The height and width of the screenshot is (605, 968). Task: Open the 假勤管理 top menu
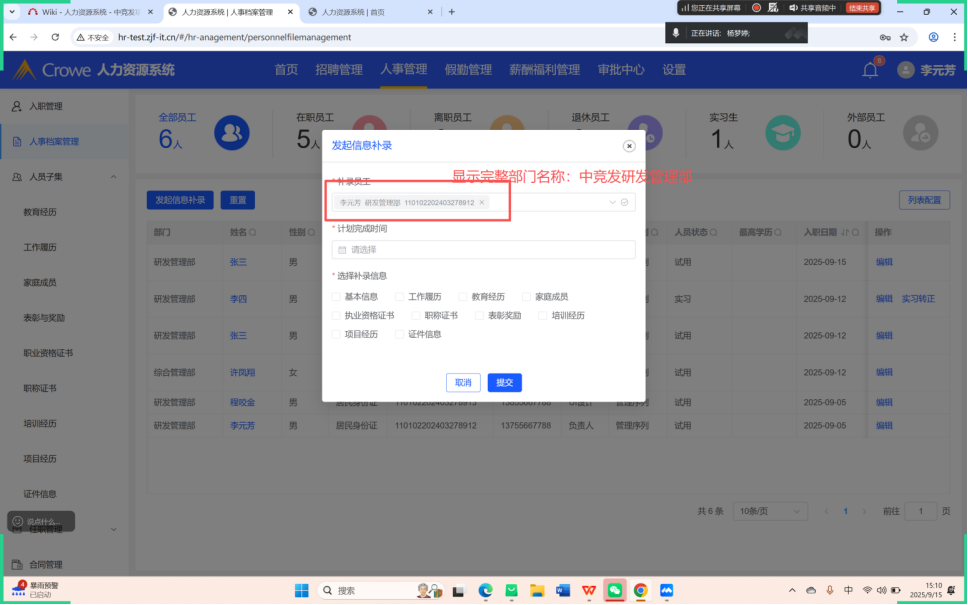point(468,70)
